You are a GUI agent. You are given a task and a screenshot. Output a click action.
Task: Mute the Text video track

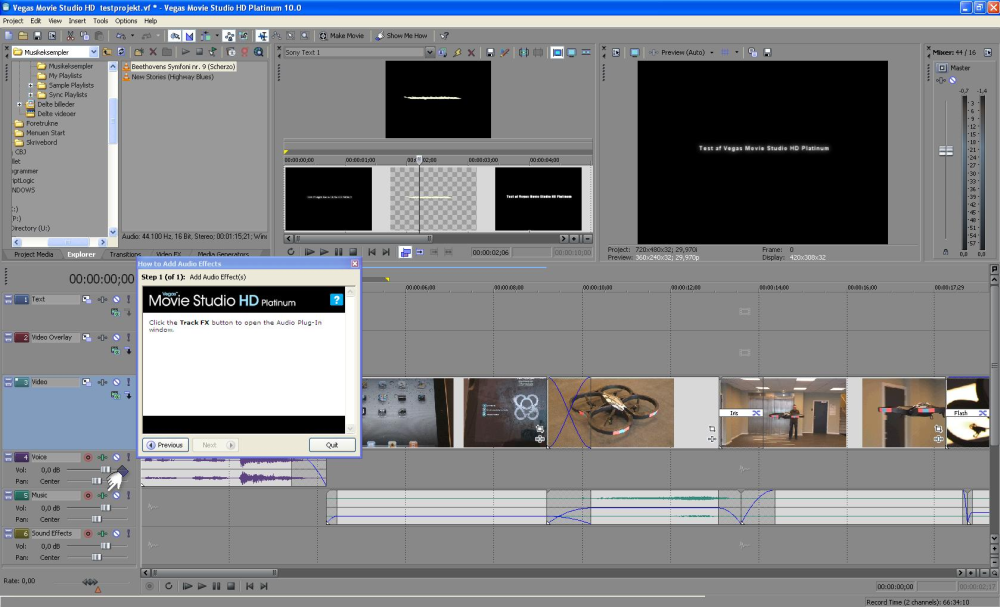point(116,299)
